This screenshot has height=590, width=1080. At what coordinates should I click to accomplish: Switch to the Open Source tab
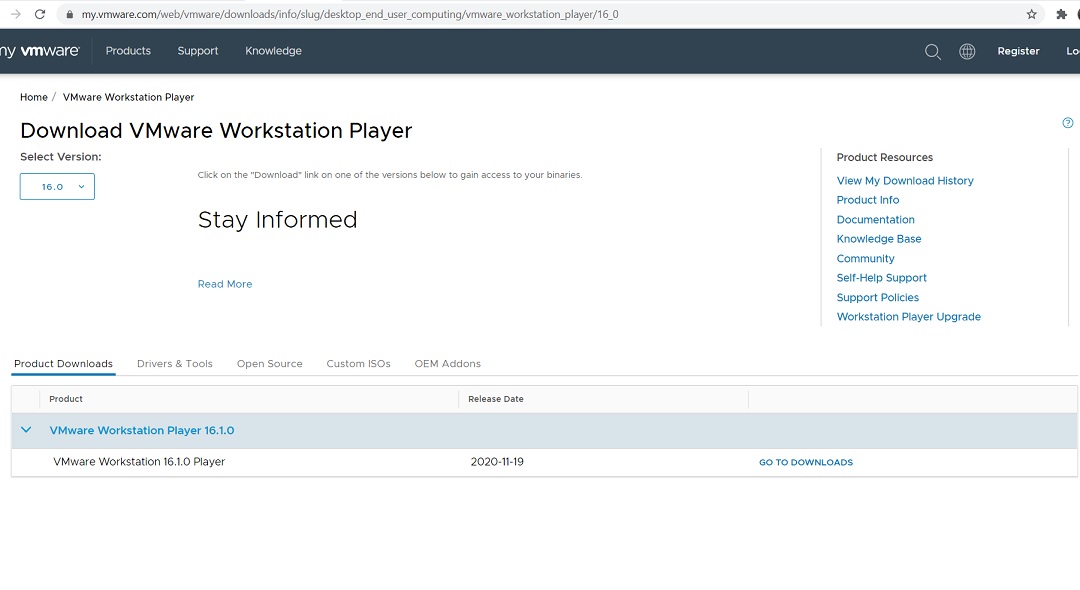coord(269,364)
